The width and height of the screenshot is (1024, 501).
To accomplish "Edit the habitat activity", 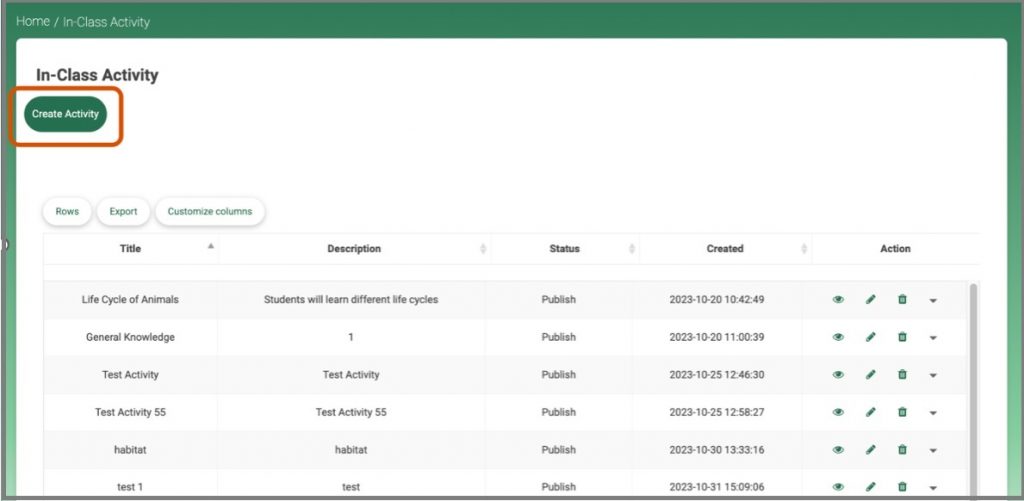I will click(870, 450).
